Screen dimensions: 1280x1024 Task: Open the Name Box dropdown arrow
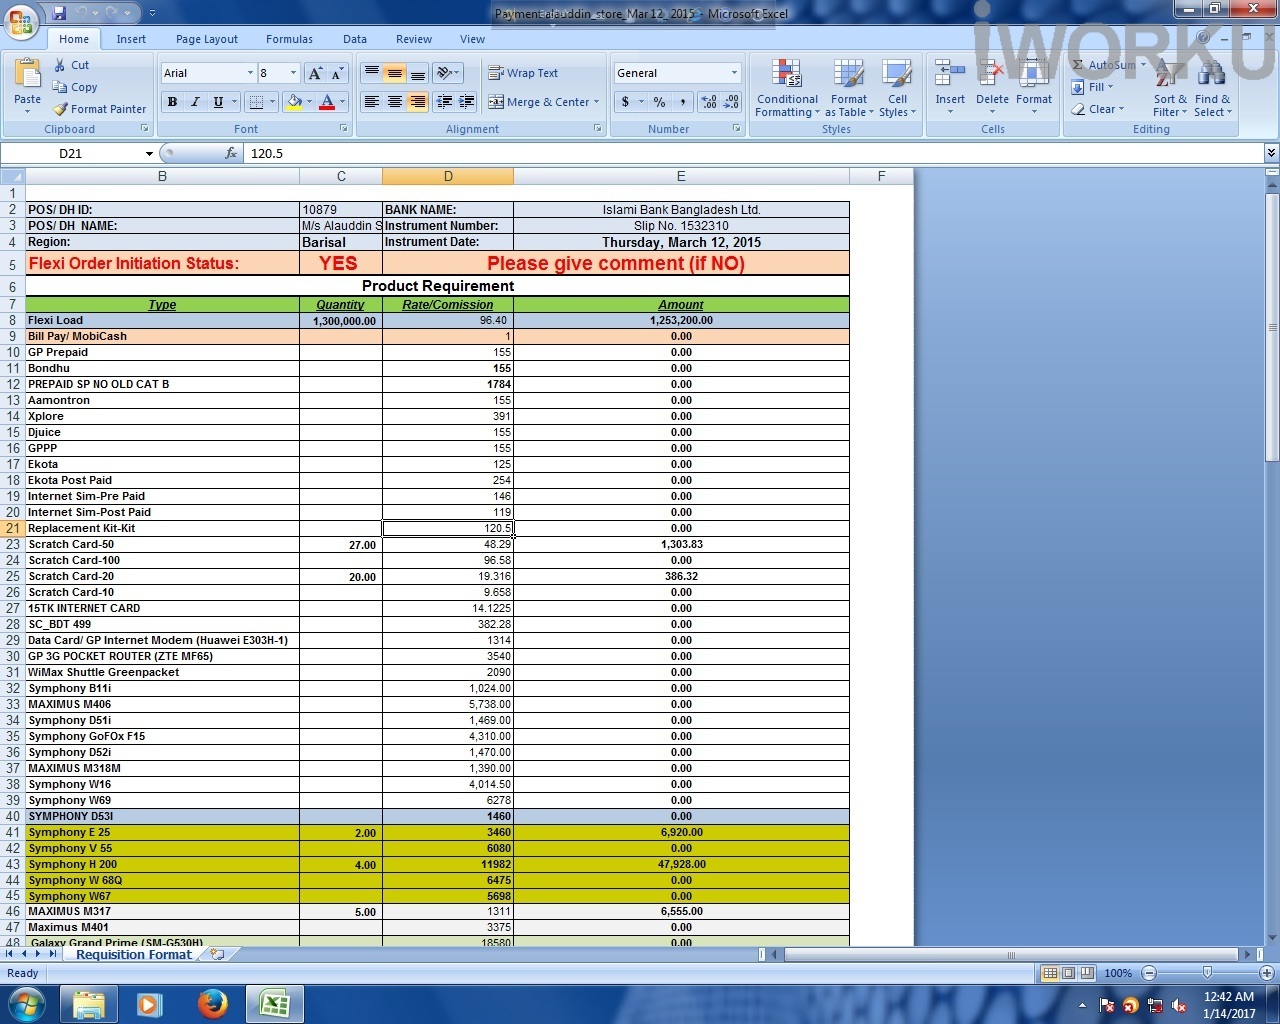click(x=149, y=154)
